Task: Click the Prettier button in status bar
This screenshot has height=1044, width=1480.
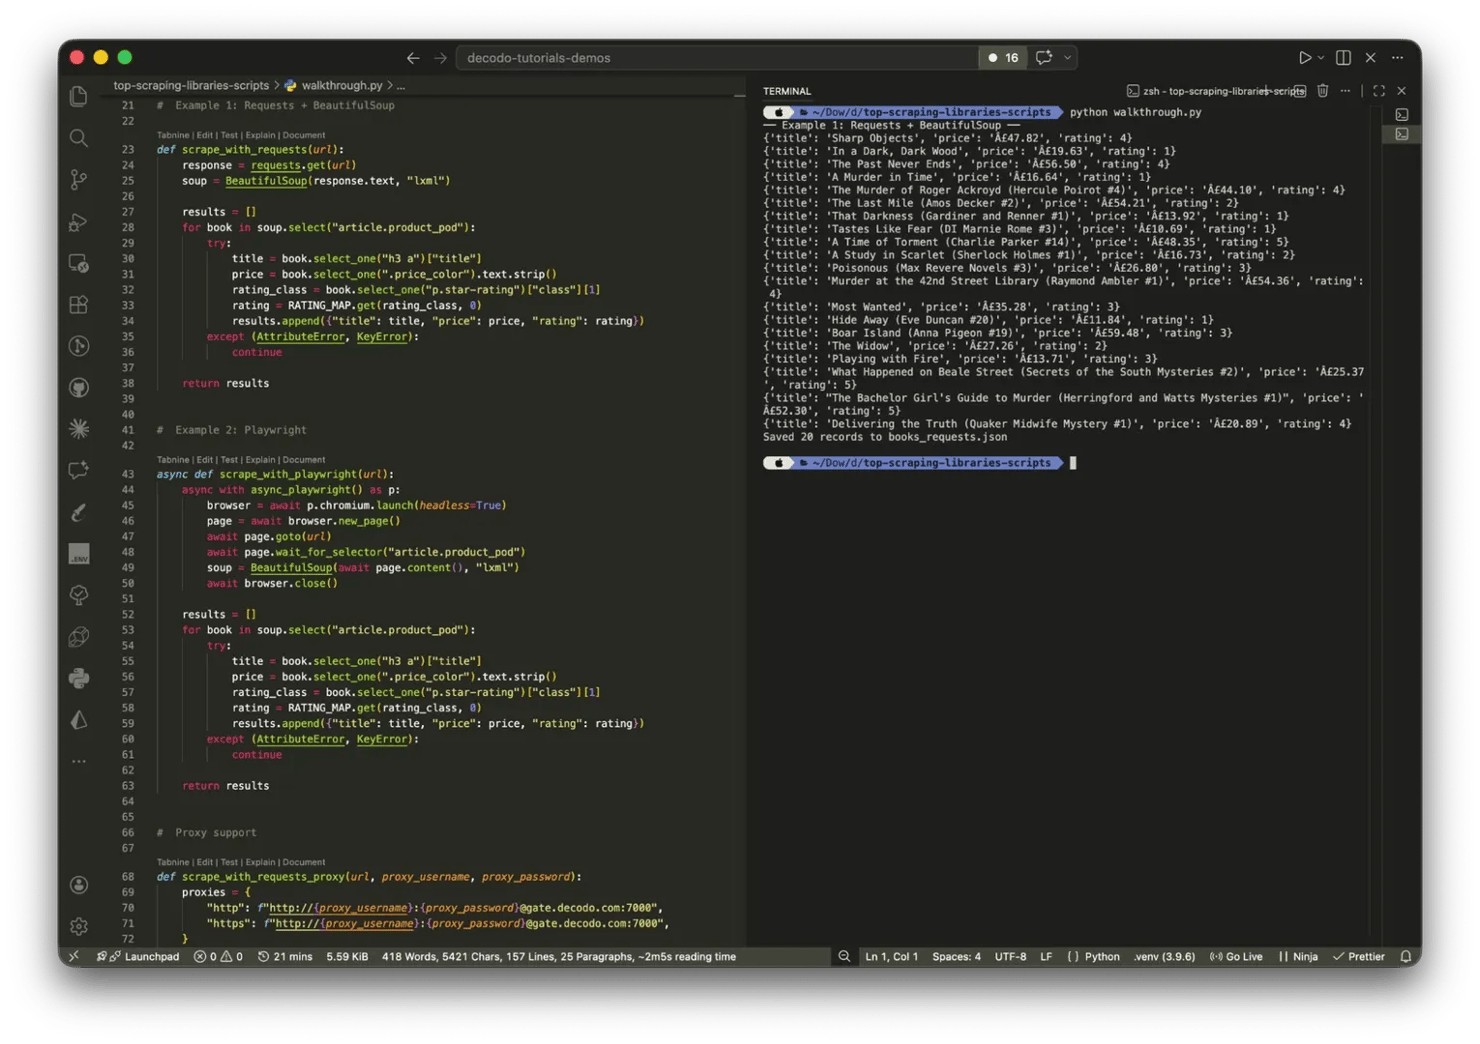Action: pyautogui.click(x=1359, y=957)
